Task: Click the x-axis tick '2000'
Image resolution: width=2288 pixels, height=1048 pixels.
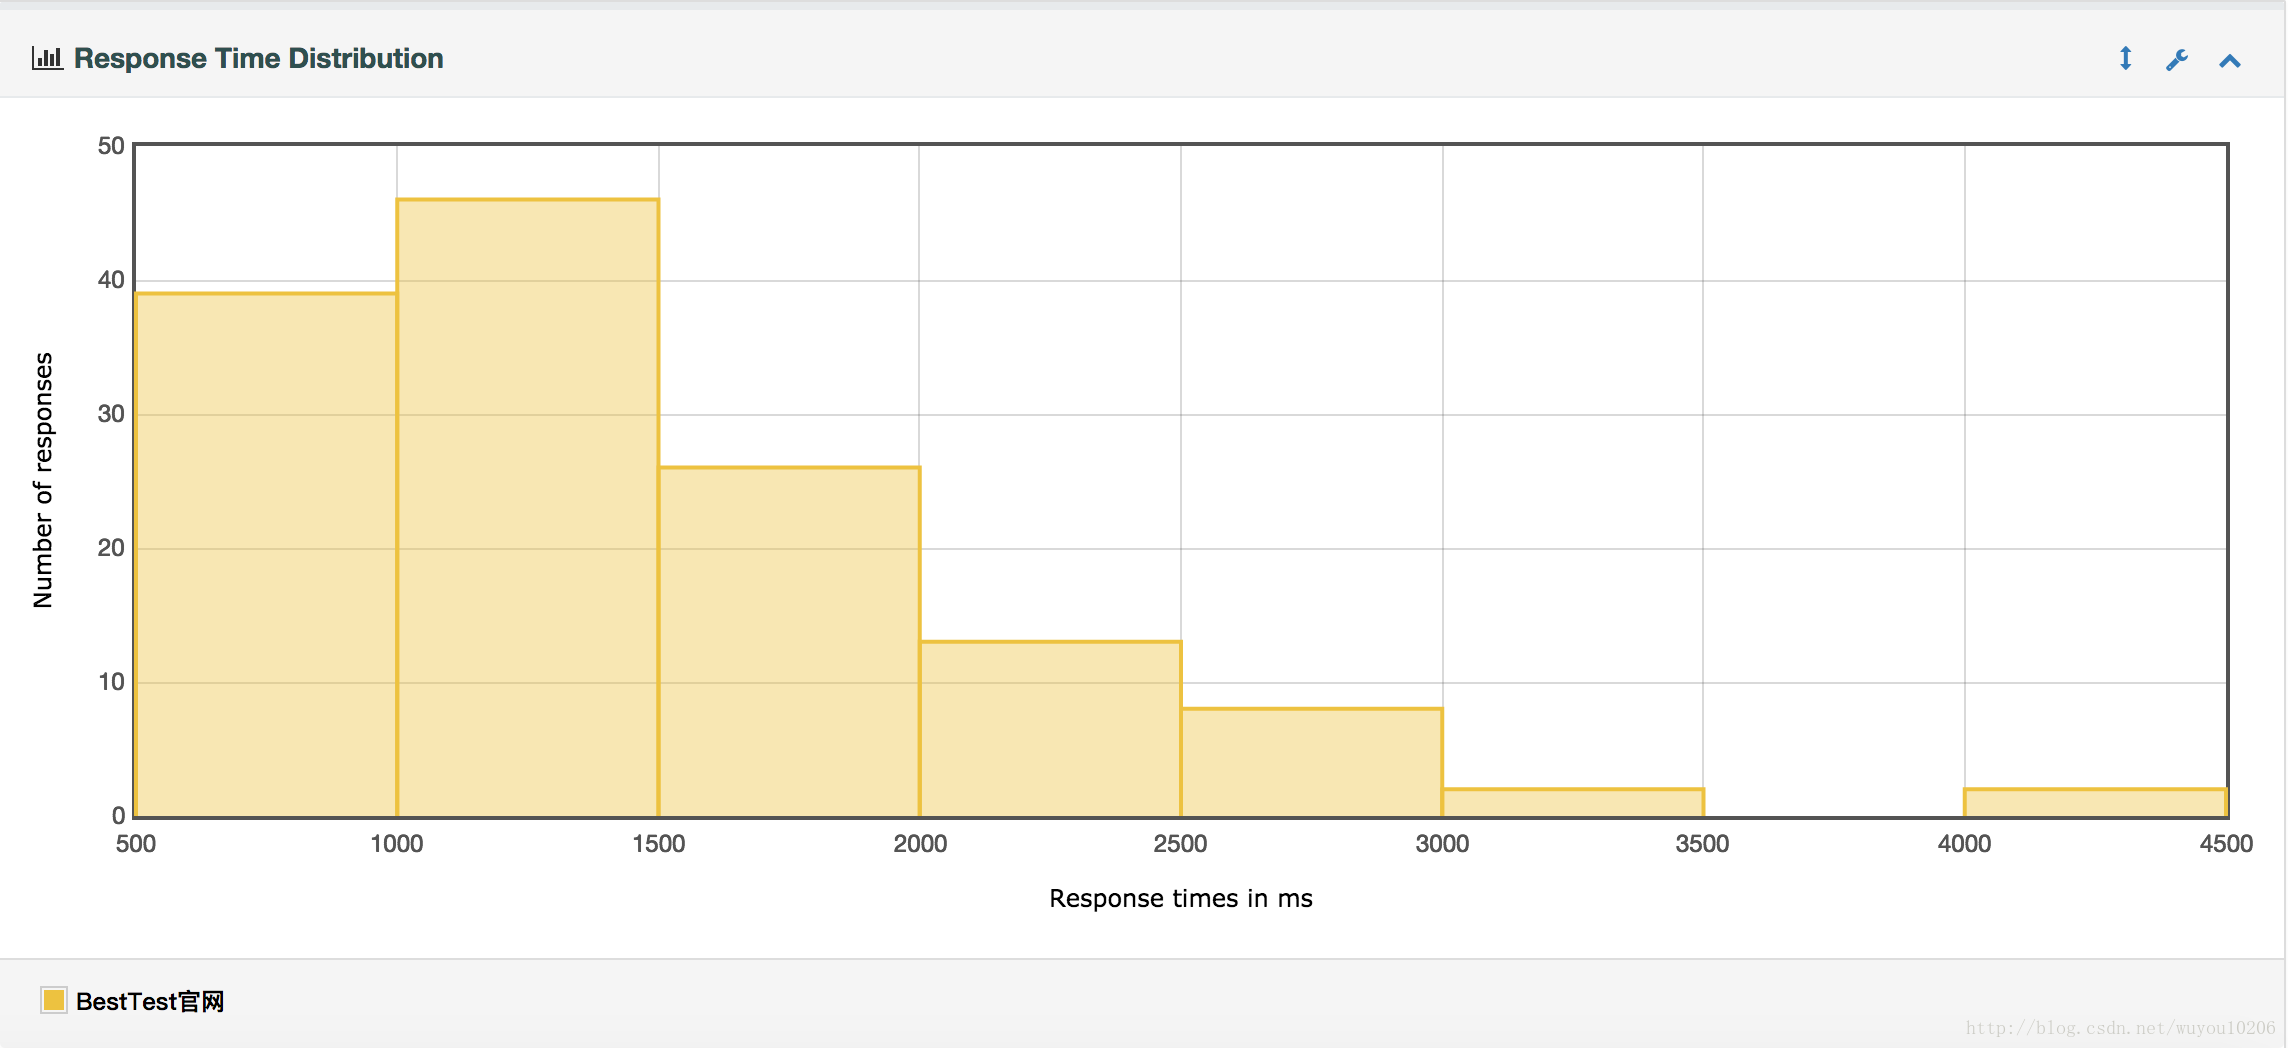Action: (x=920, y=844)
